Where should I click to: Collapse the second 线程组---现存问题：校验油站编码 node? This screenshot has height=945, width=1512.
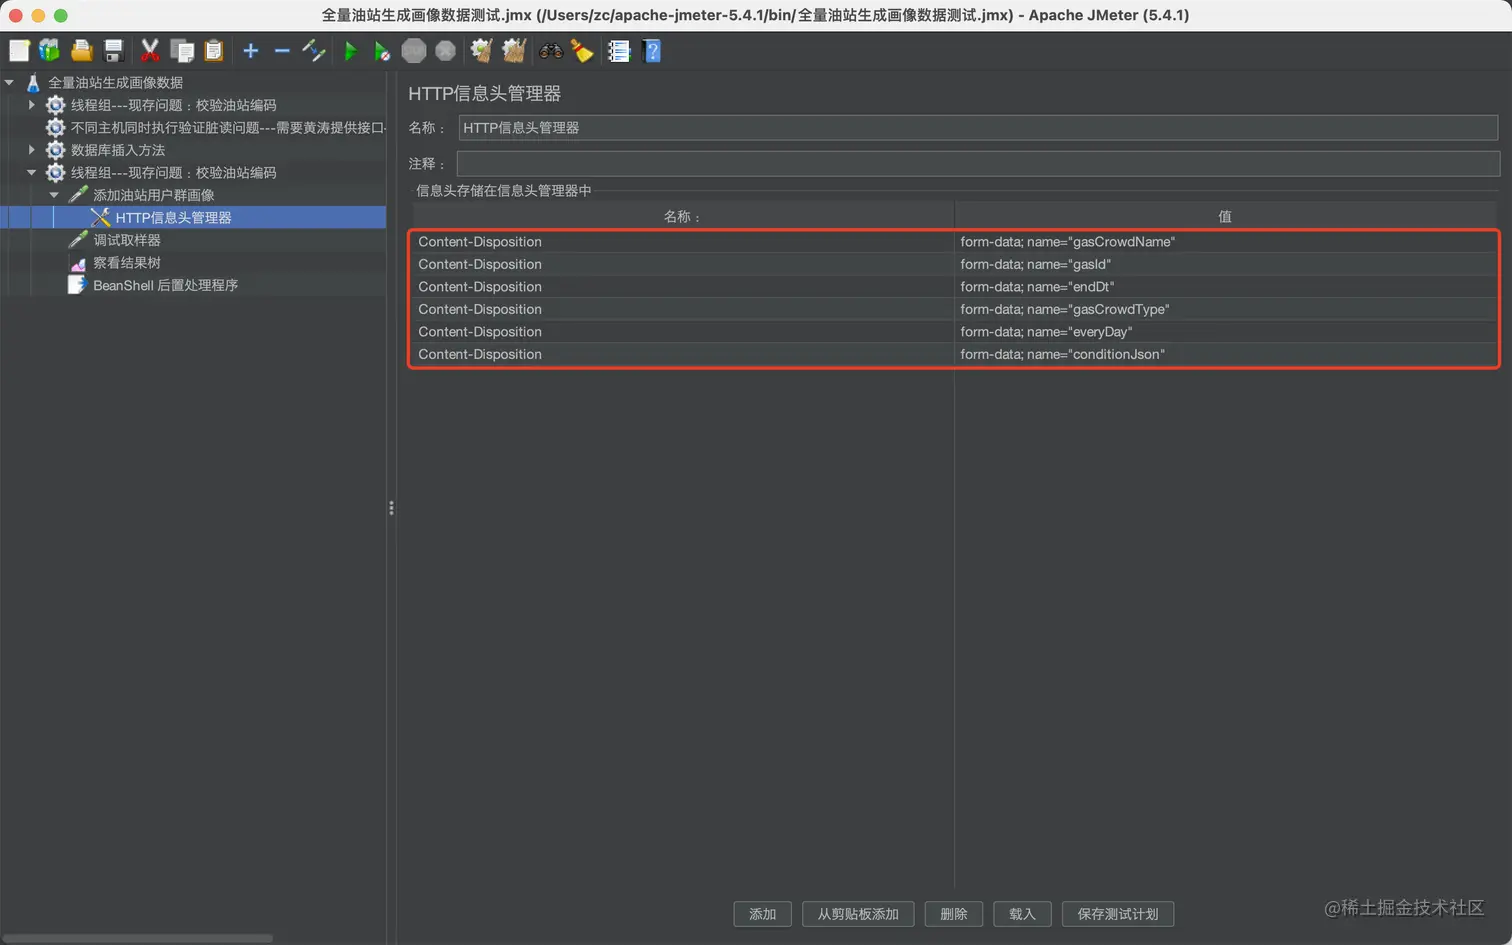[32, 172]
